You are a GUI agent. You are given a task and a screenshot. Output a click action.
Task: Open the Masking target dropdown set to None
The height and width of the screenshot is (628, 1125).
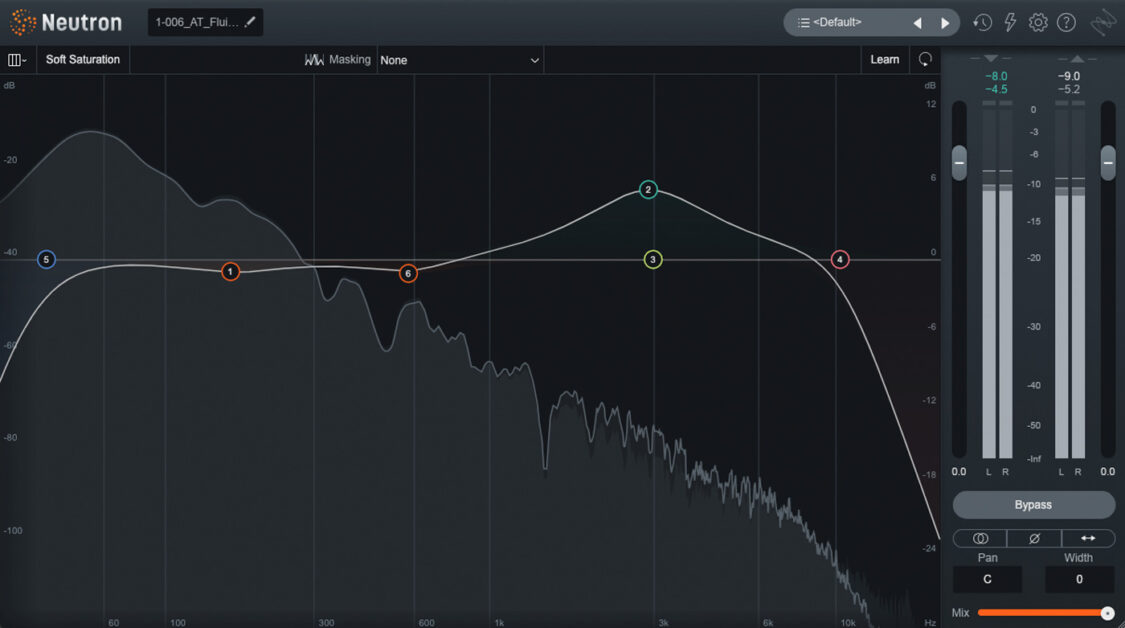coord(460,59)
